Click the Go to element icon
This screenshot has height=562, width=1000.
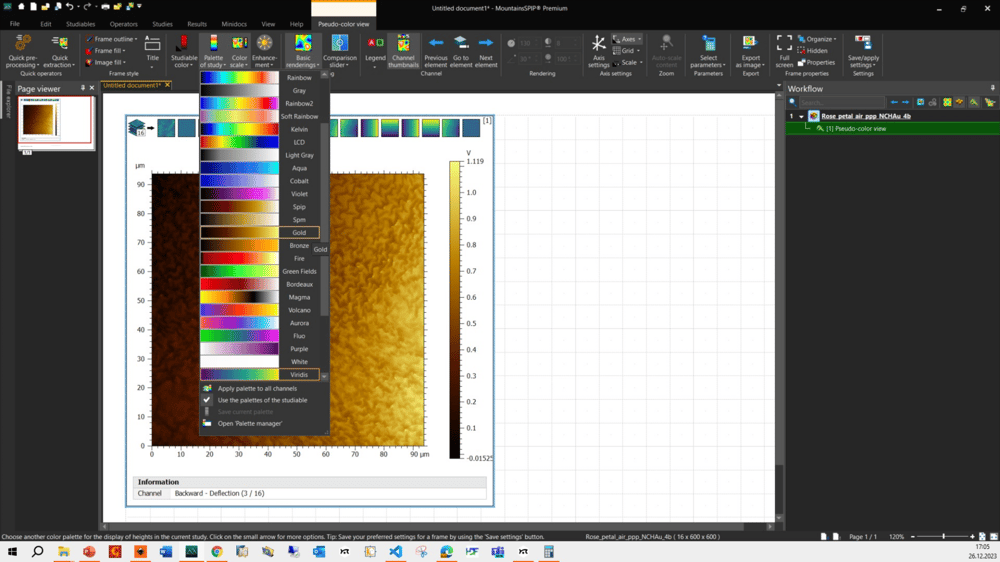tap(460, 43)
